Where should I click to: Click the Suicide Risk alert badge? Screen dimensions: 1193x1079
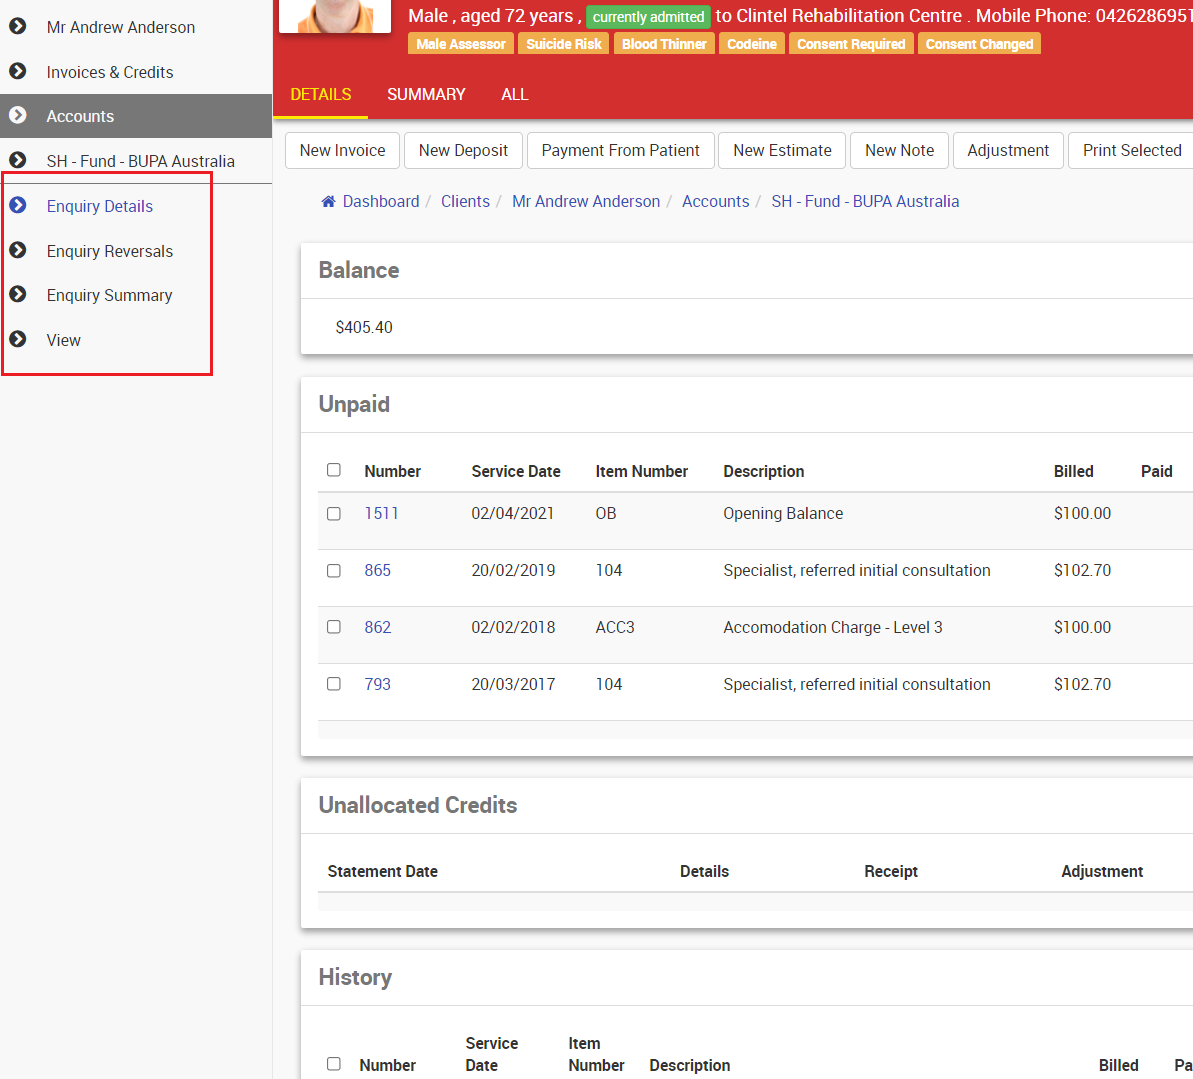point(564,44)
